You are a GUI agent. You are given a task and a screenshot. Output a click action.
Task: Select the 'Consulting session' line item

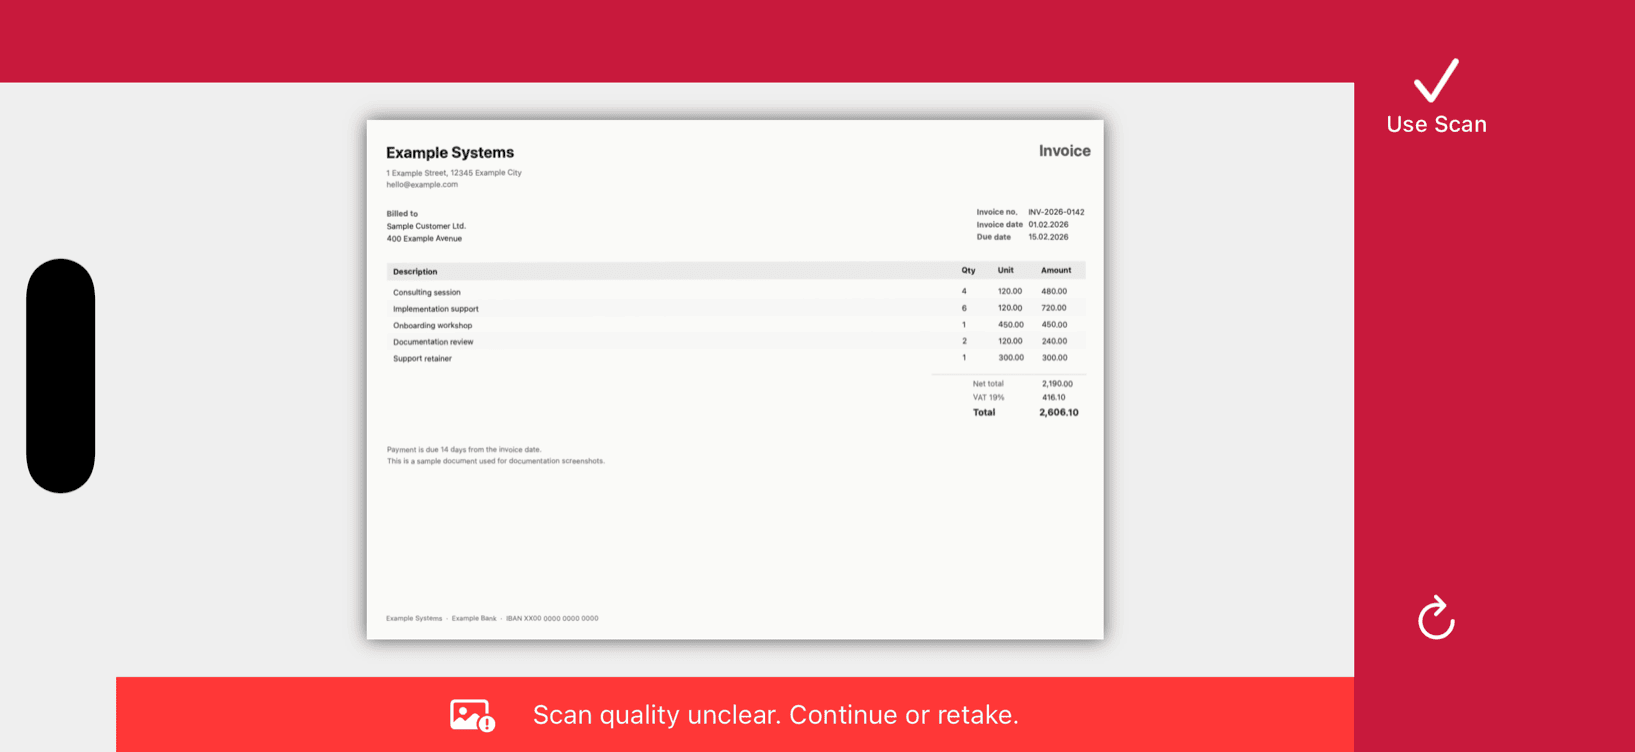[x=427, y=293]
